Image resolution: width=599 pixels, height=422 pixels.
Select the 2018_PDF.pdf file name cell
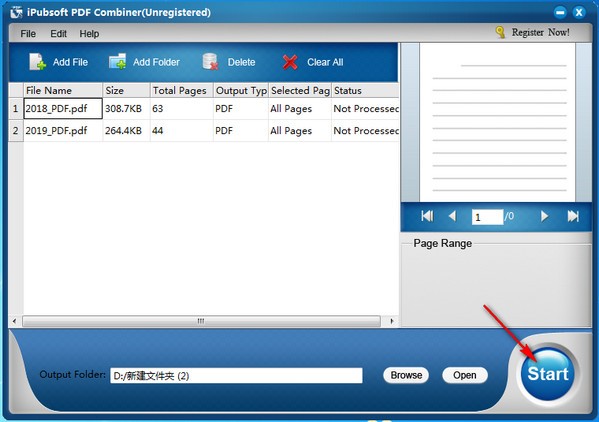click(x=63, y=108)
